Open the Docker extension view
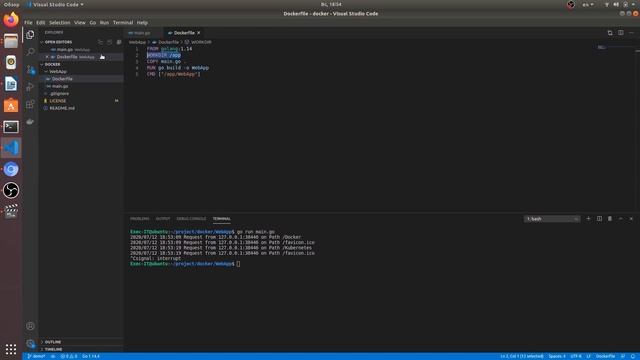The height and width of the screenshot is (360, 640). pos(30,122)
